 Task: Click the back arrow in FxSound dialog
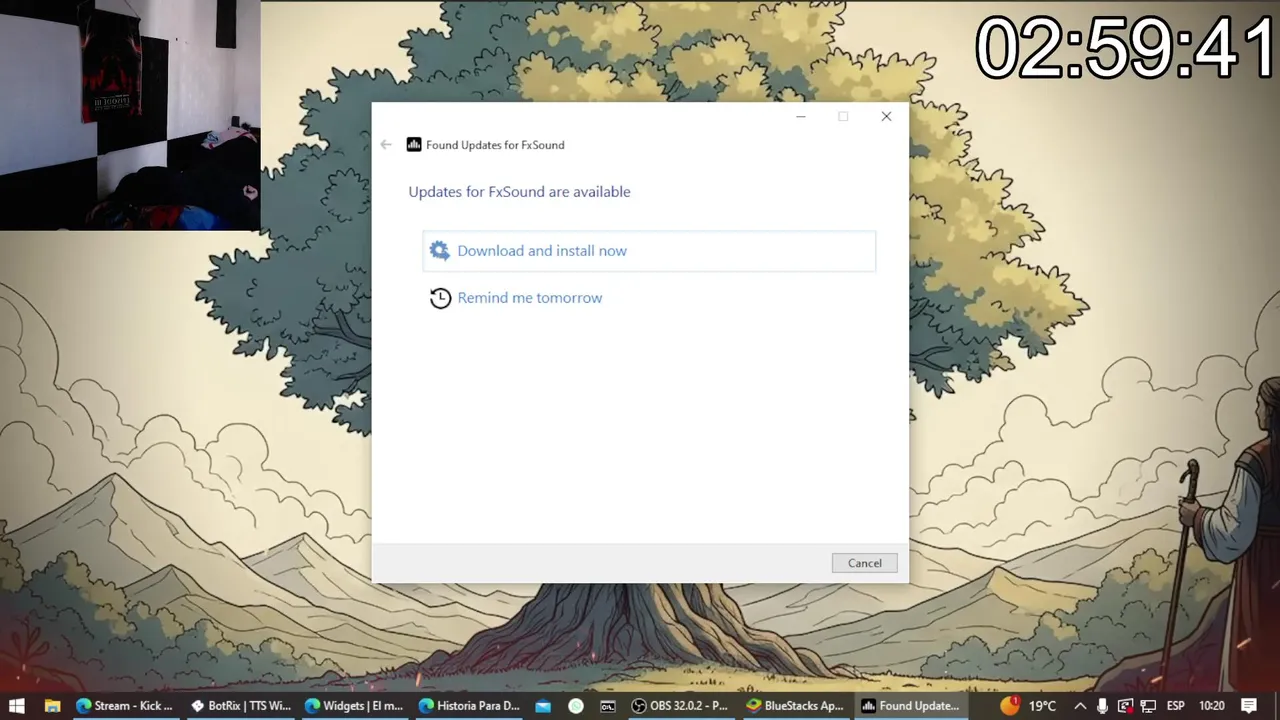tap(386, 145)
